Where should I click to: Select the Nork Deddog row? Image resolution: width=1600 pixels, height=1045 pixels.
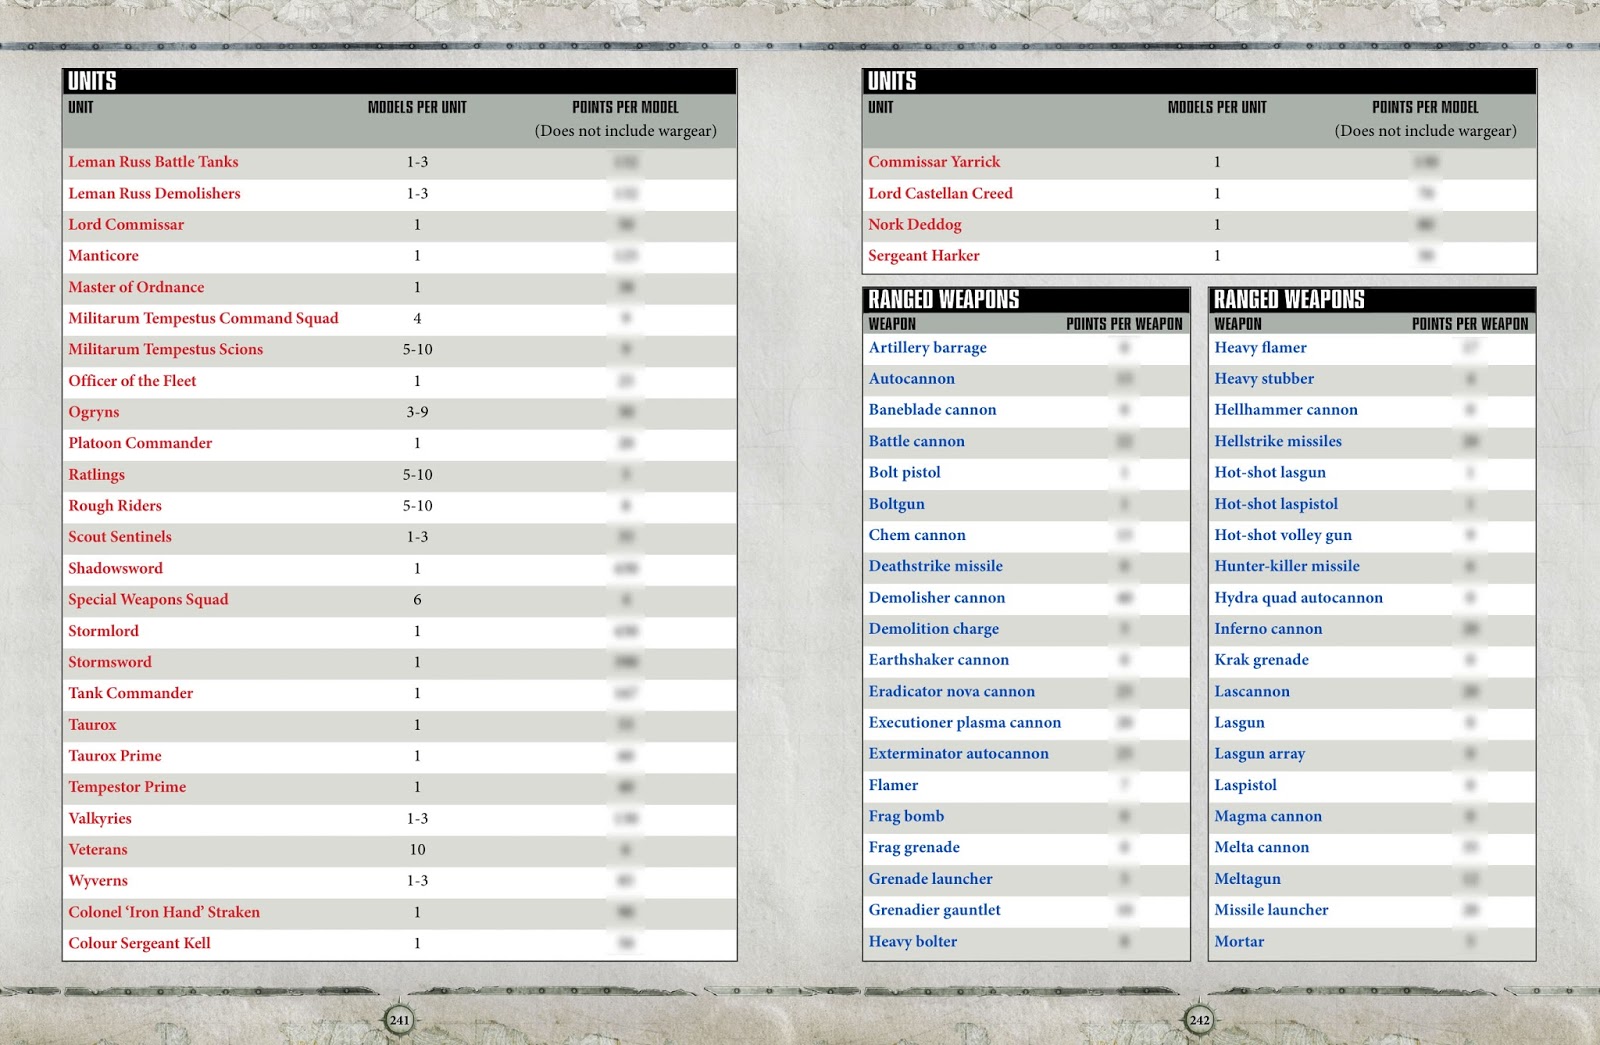(x=917, y=225)
